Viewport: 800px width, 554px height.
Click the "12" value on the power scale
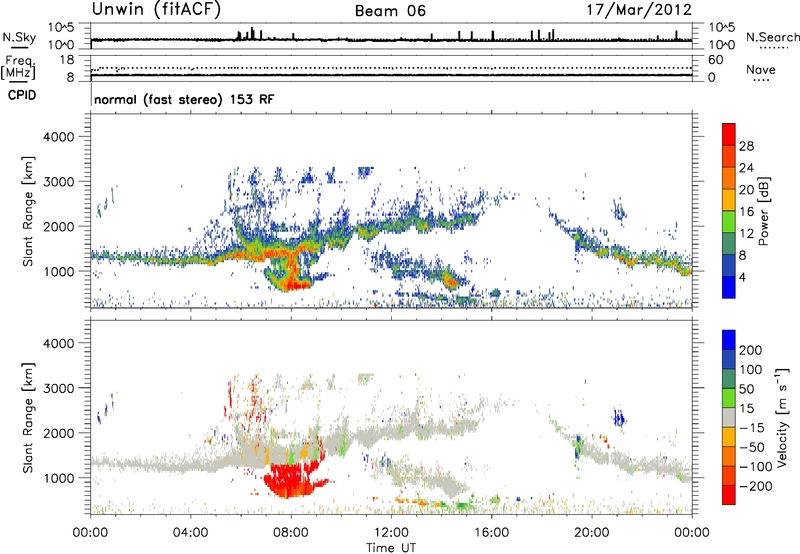coord(746,234)
